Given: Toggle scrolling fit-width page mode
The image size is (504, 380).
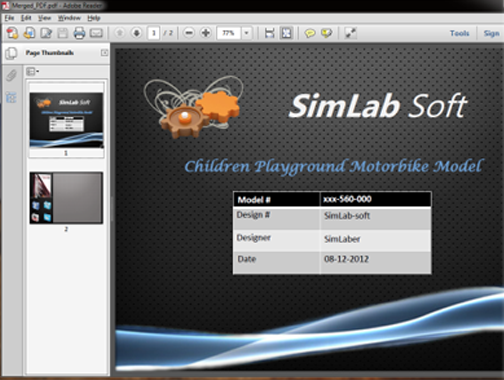Looking at the screenshot, I should [x=269, y=33].
